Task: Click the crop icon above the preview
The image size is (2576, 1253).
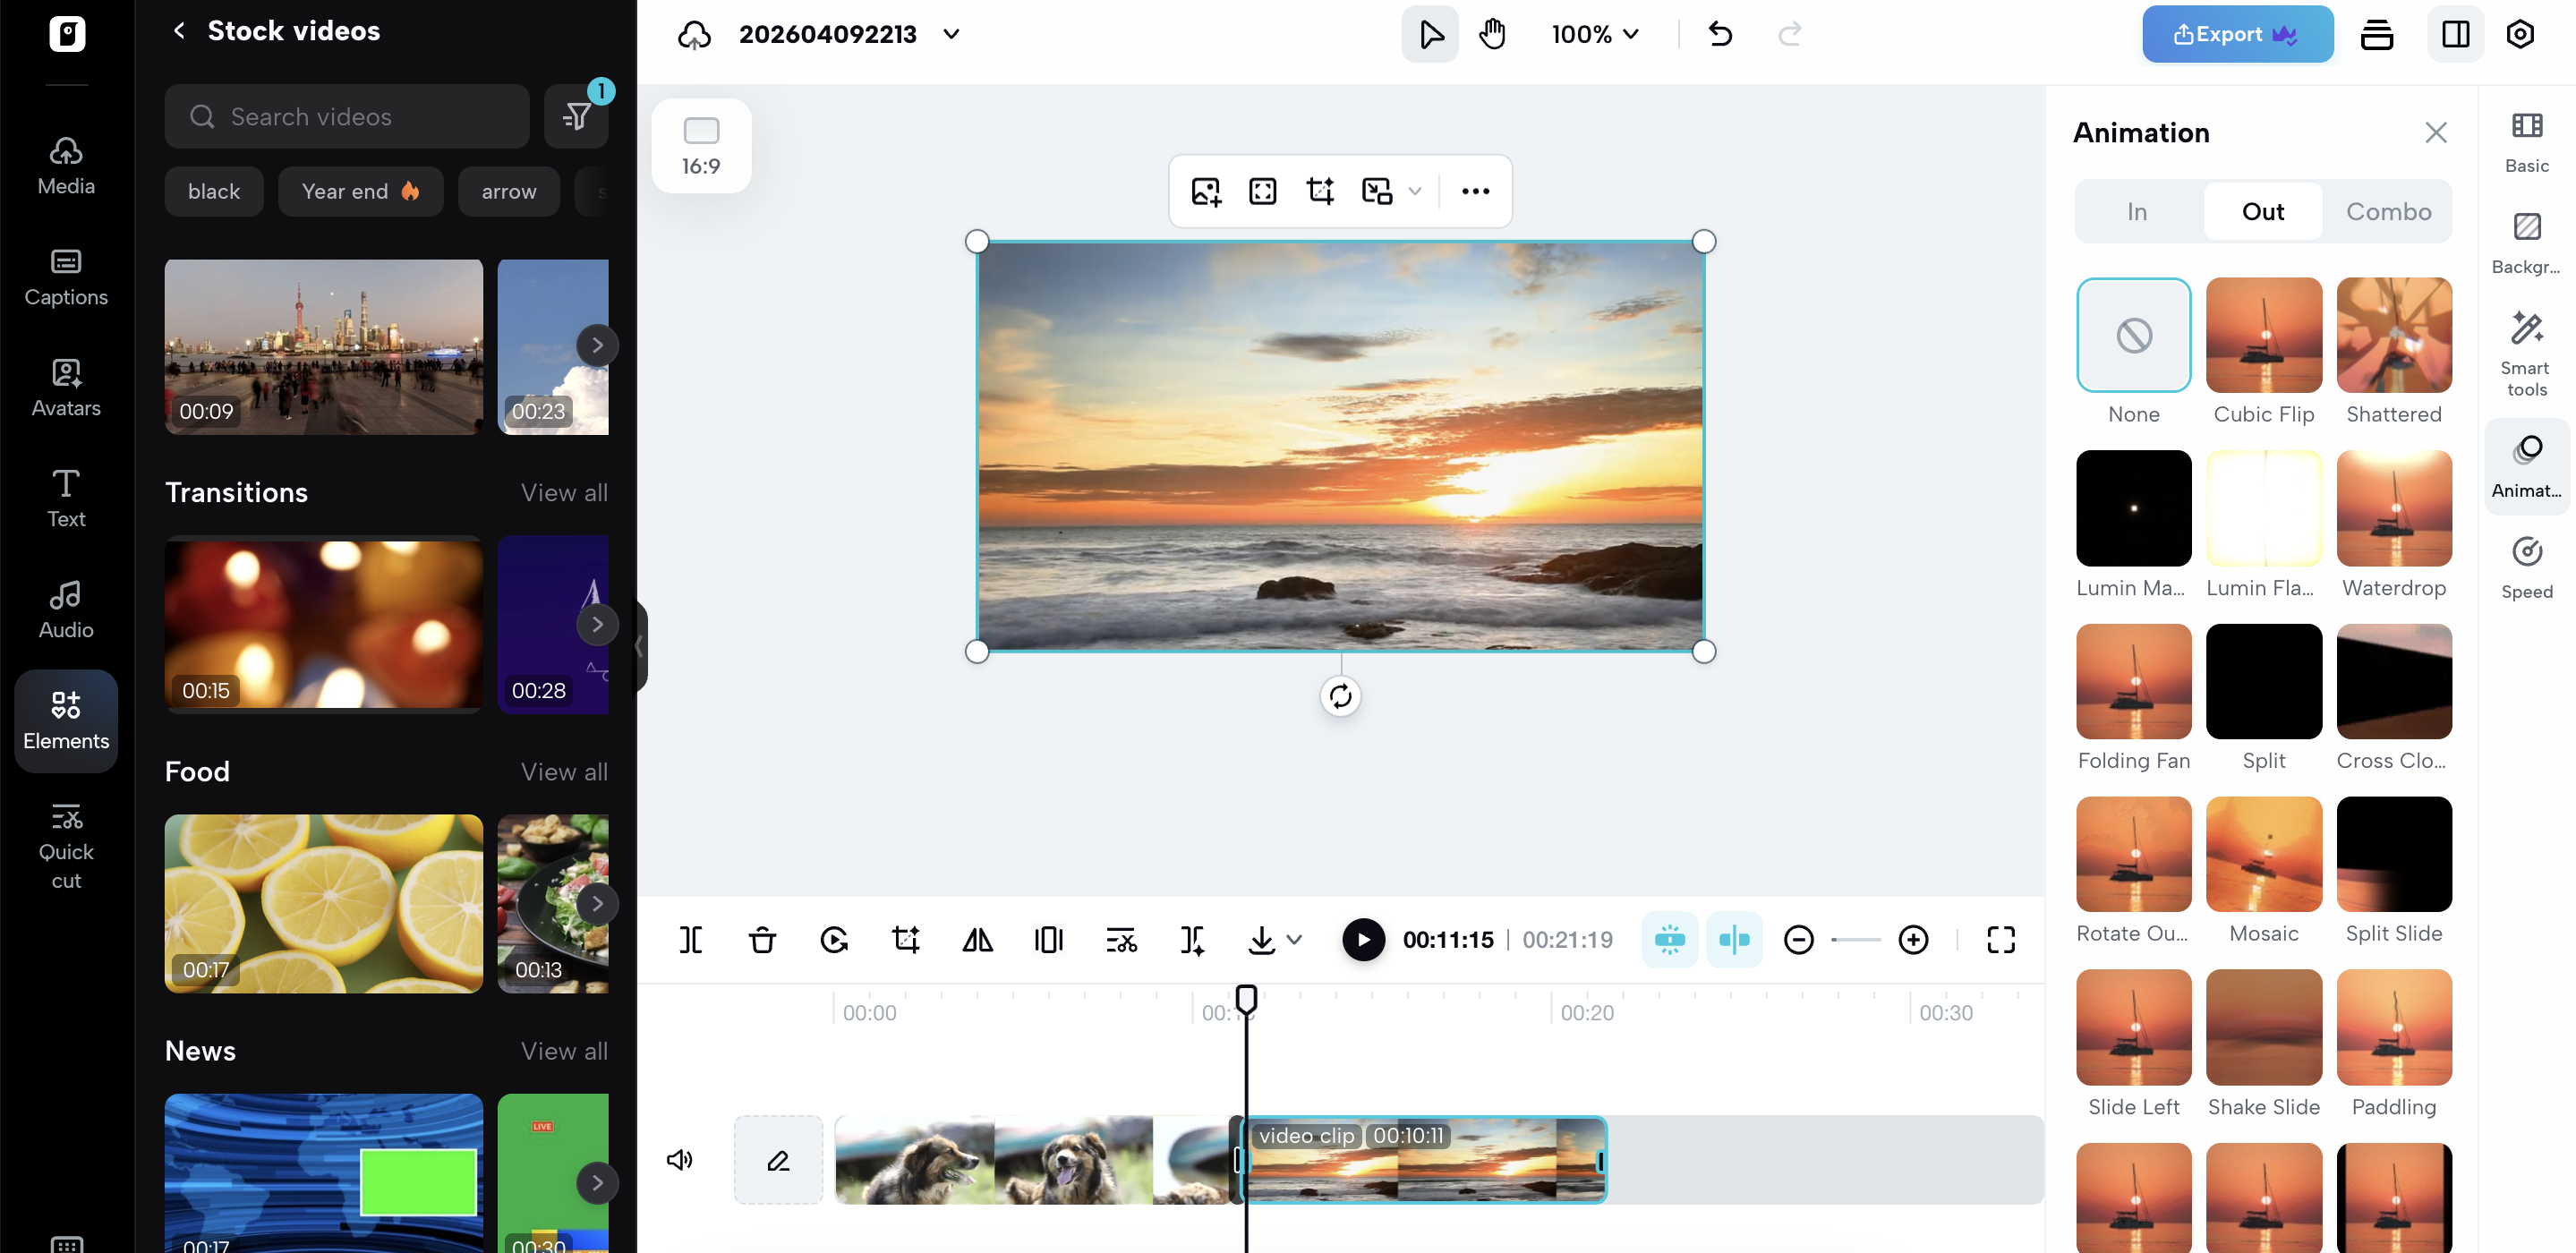Action: tap(1320, 191)
